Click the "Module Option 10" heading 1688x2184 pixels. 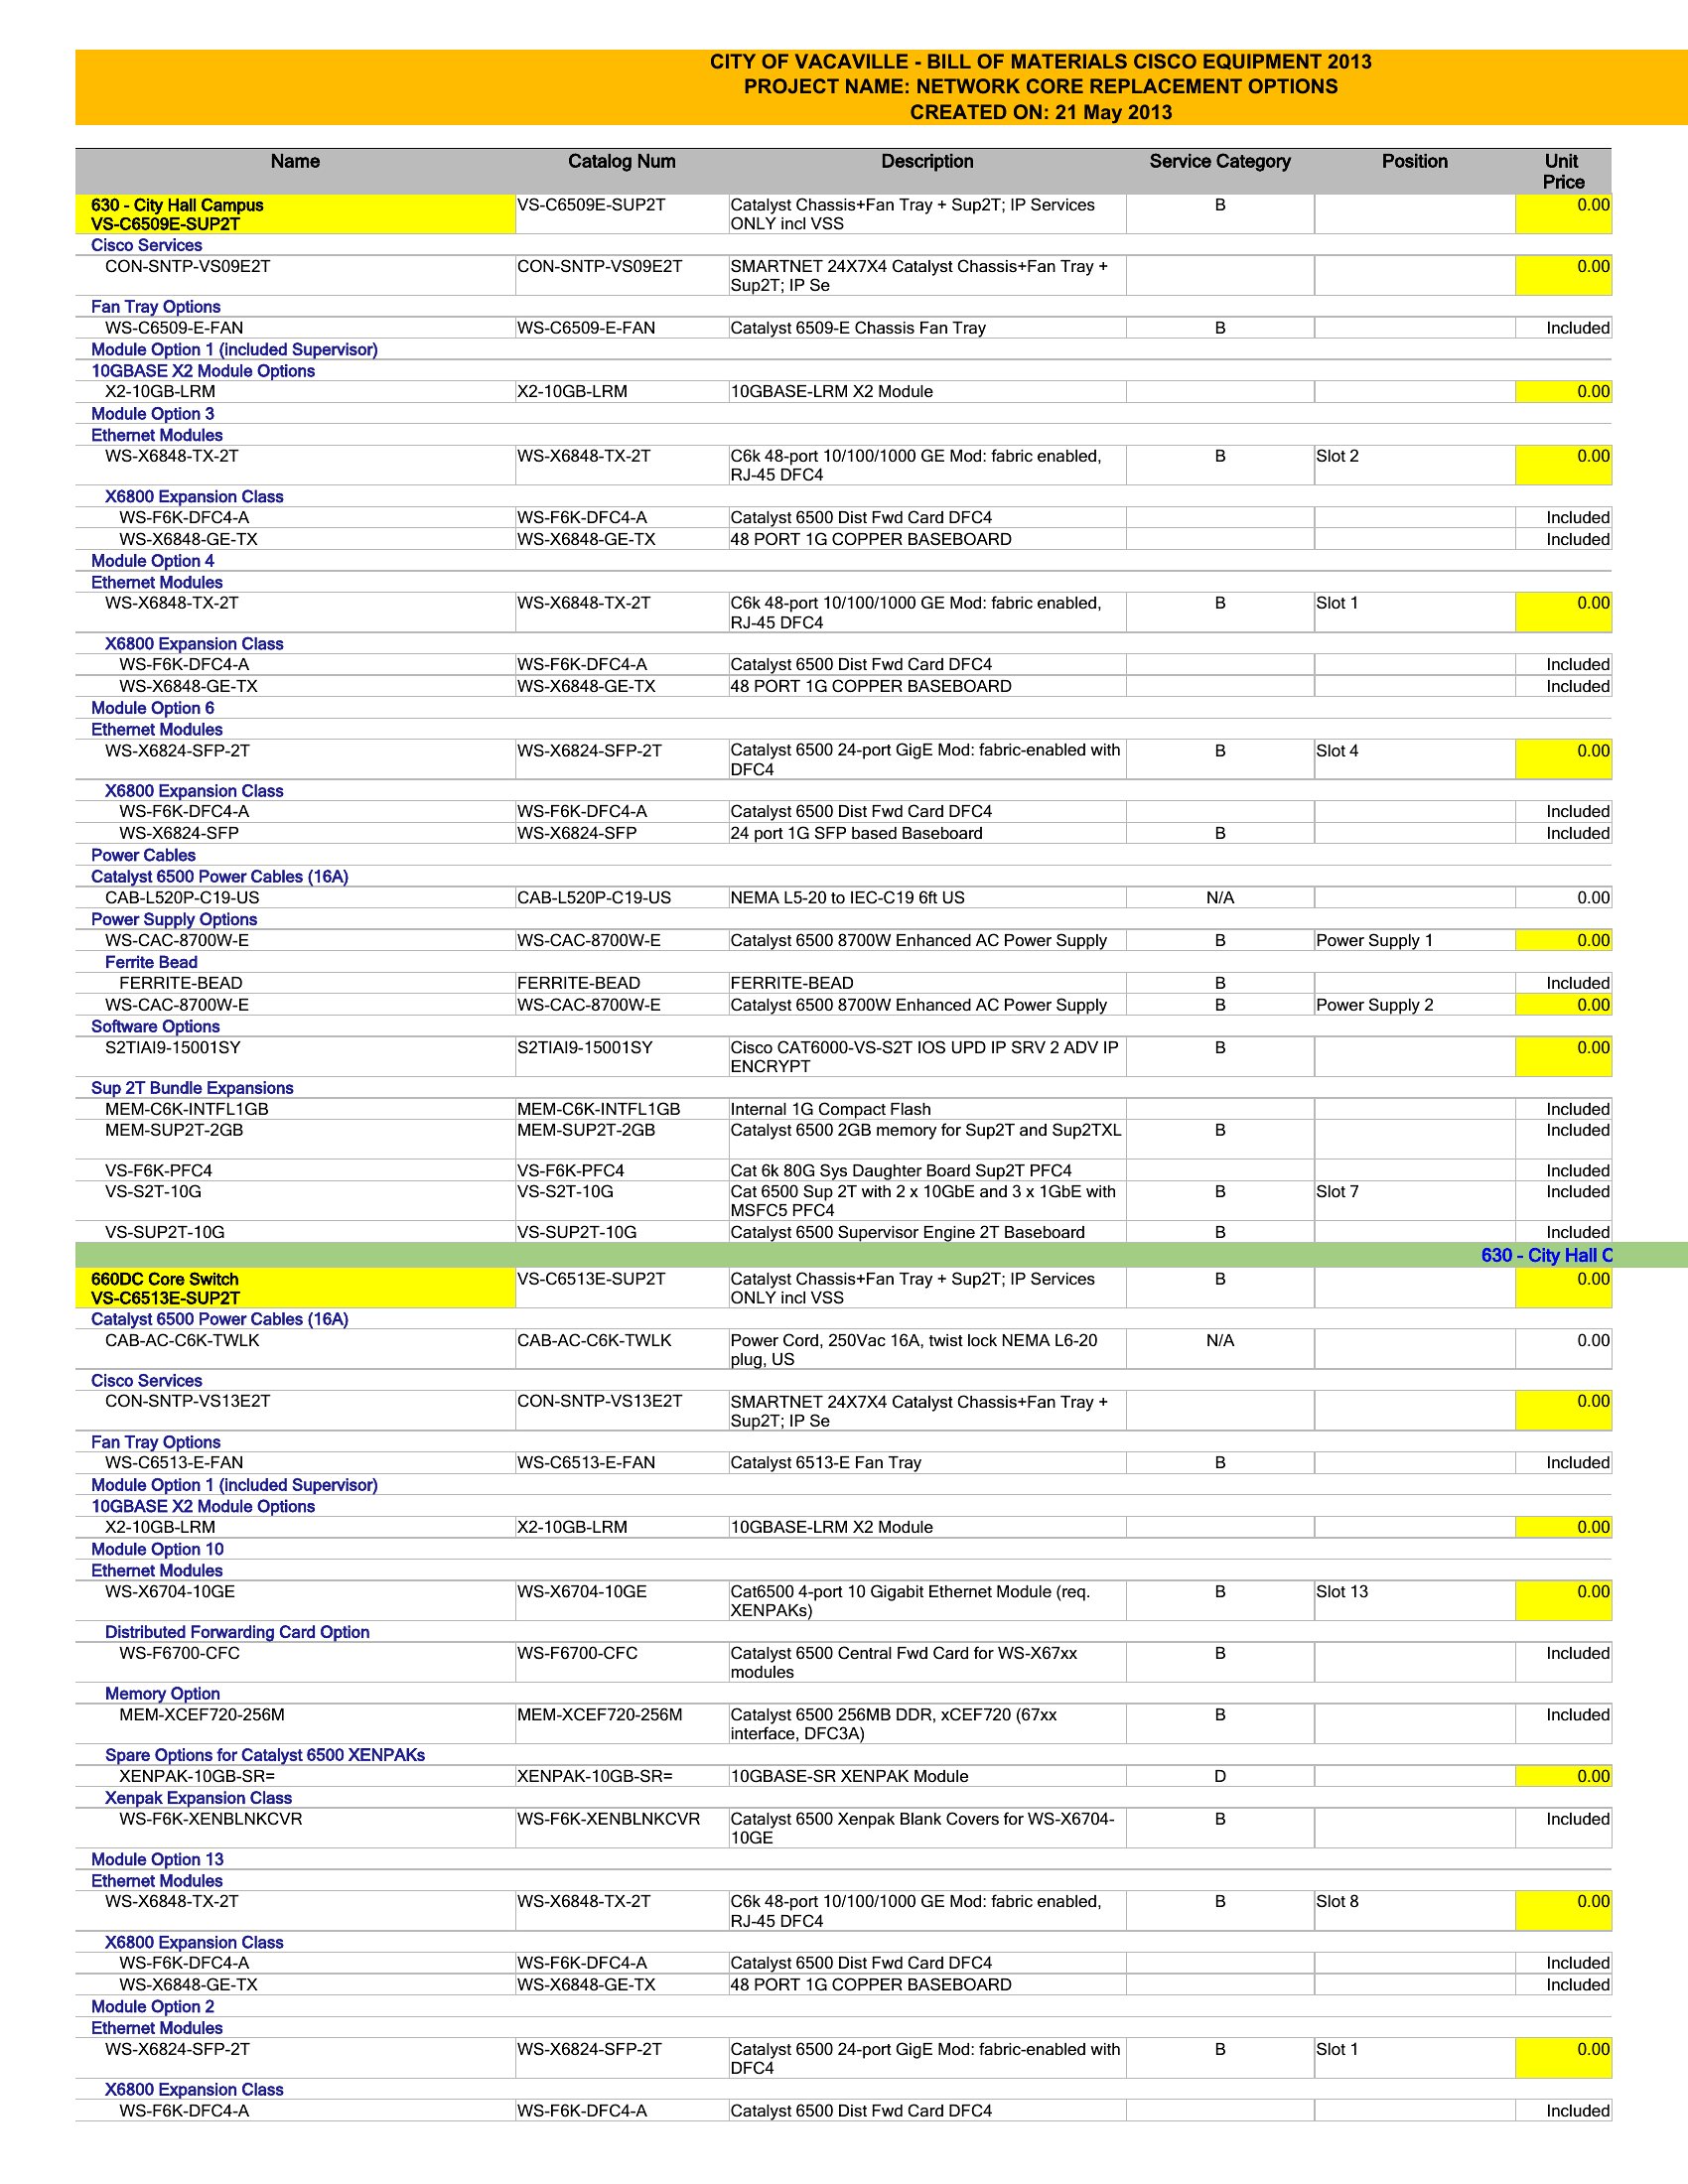(x=157, y=1549)
